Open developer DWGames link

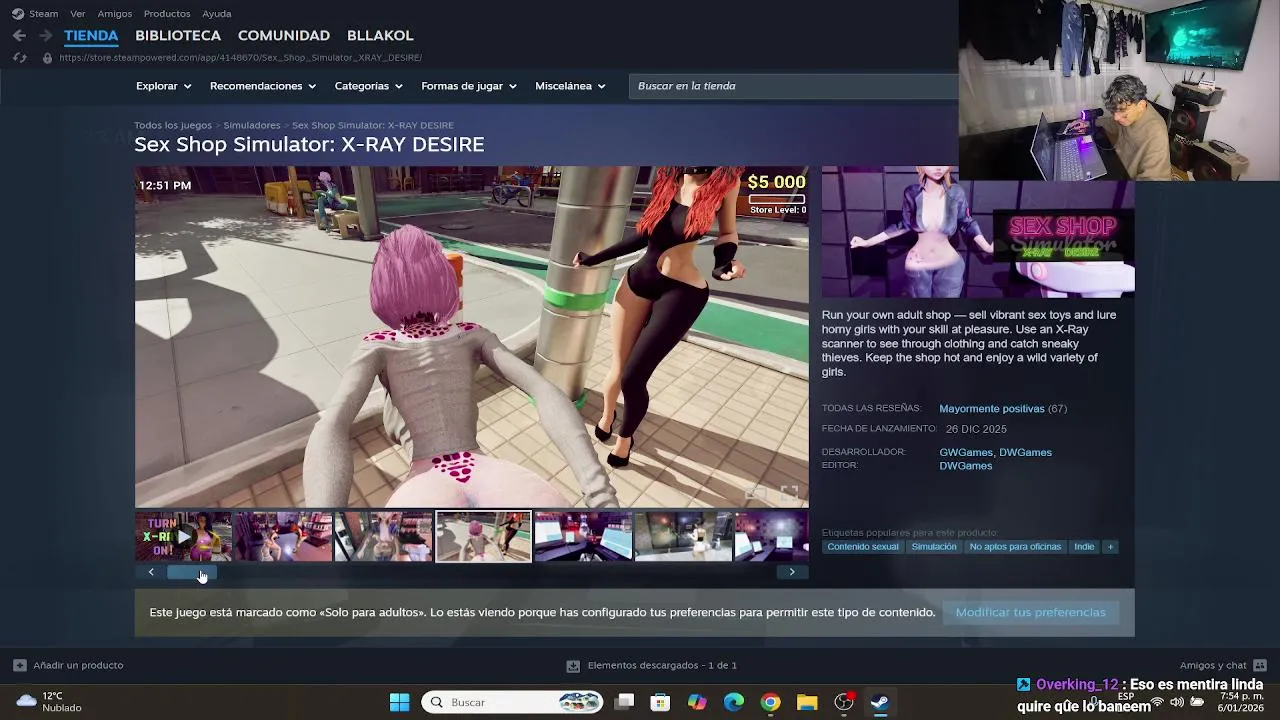click(x=1025, y=453)
